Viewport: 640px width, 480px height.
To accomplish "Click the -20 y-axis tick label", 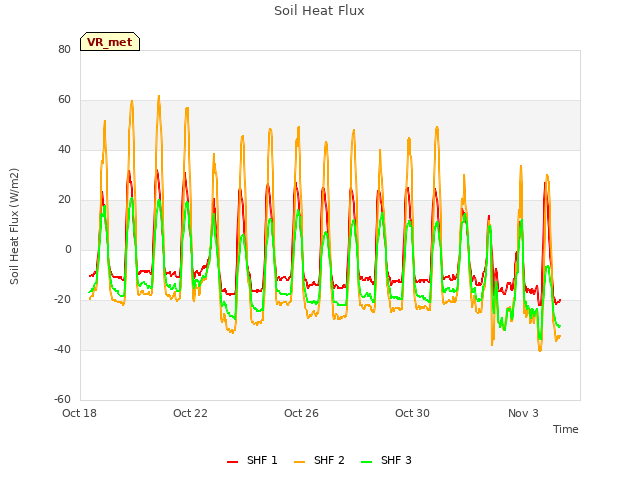I will tap(62, 300).
